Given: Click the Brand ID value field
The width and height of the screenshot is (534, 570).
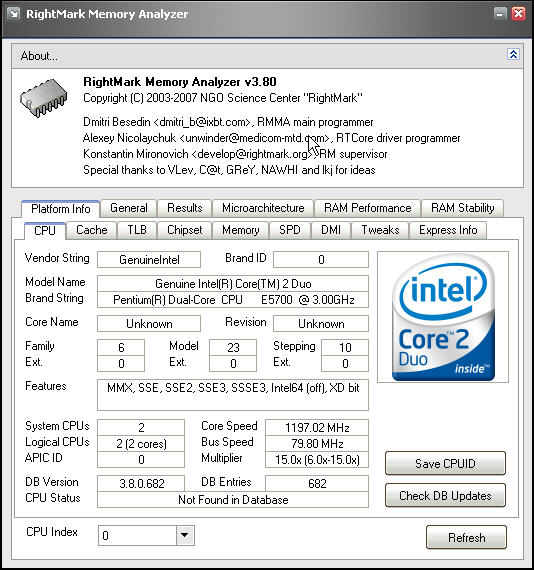Looking at the screenshot, I should (321, 260).
